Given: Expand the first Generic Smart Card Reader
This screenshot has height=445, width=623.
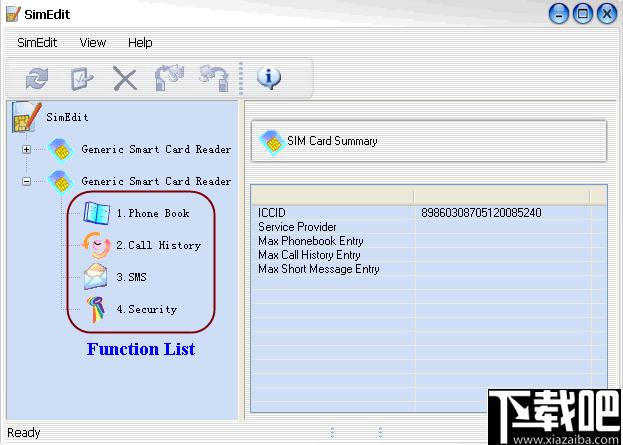Looking at the screenshot, I should coord(26,149).
